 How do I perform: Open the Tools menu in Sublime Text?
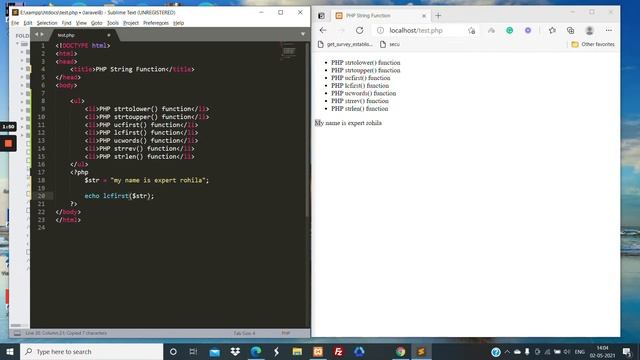(113, 23)
